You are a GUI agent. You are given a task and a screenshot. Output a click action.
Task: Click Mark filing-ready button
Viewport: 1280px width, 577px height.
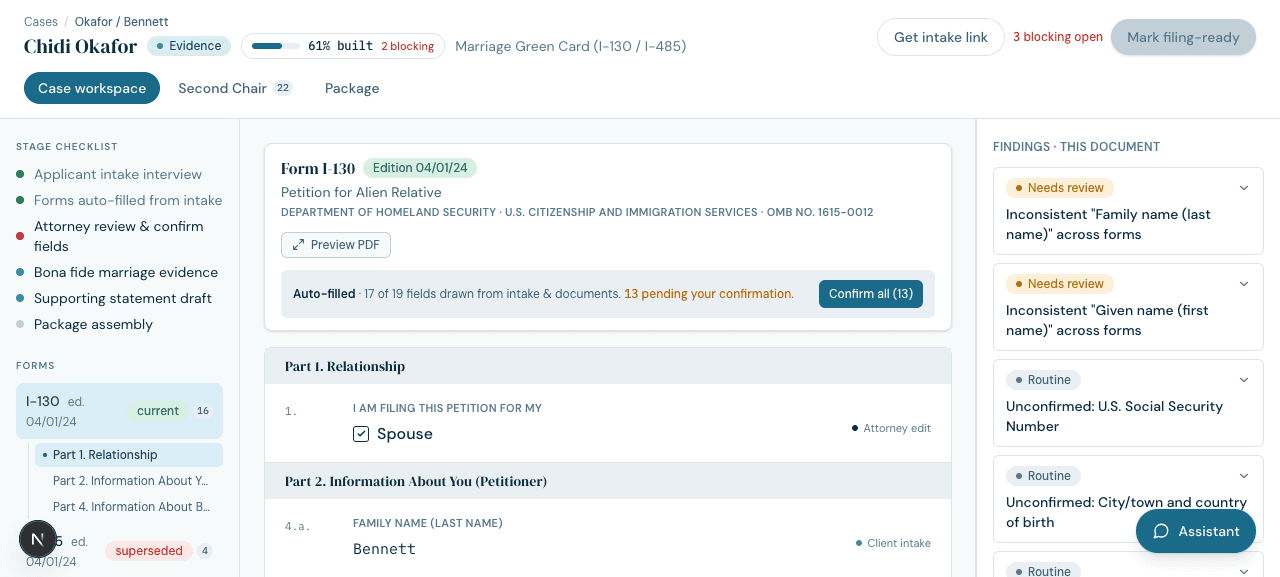tap(1183, 37)
